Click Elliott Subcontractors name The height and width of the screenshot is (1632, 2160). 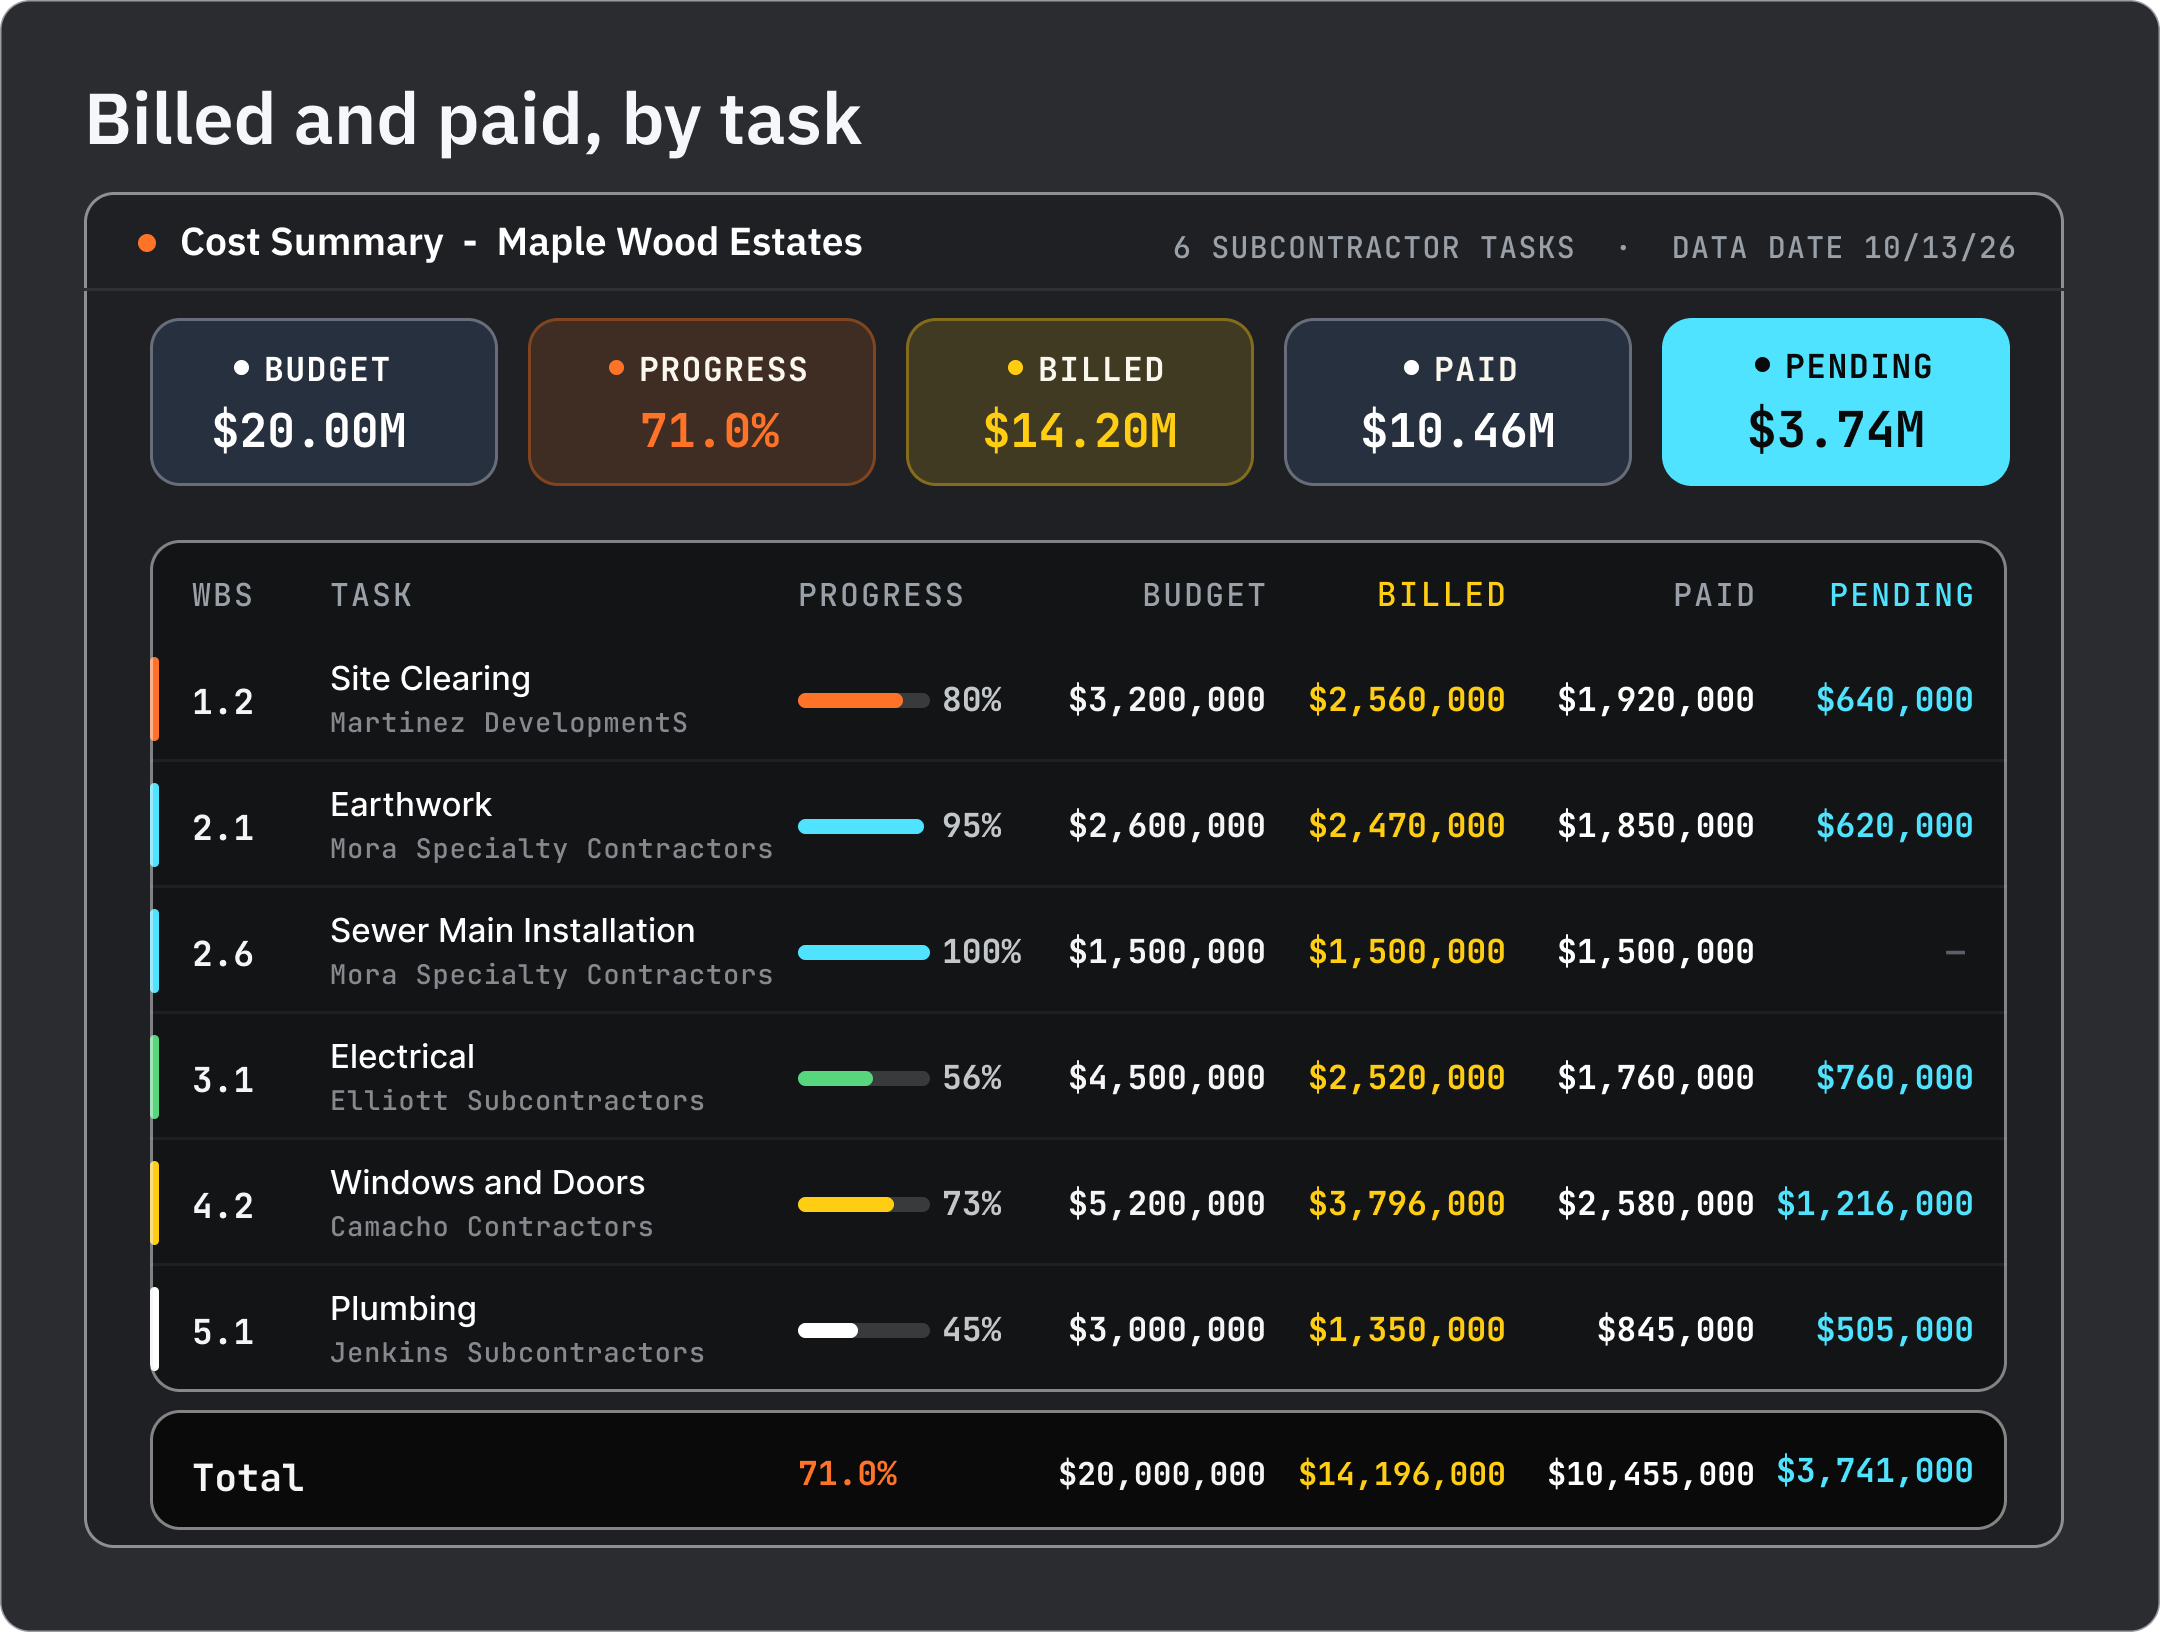(x=518, y=1101)
